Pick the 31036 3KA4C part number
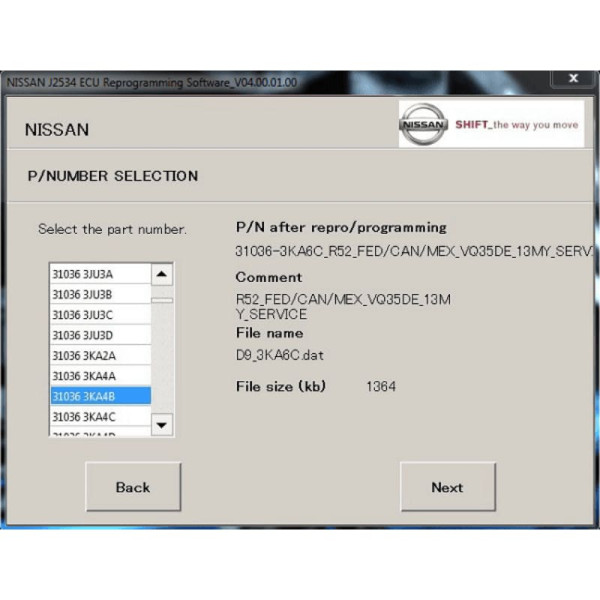This screenshot has width=600, height=600. tap(83, 416)
